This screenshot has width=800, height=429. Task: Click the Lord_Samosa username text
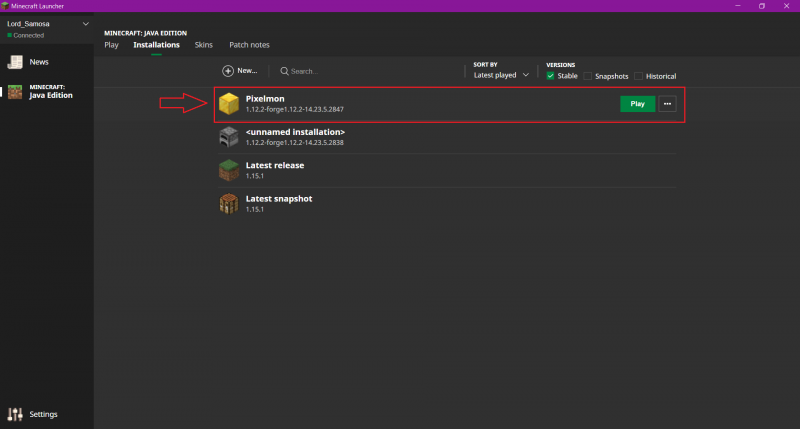(28, 24)
